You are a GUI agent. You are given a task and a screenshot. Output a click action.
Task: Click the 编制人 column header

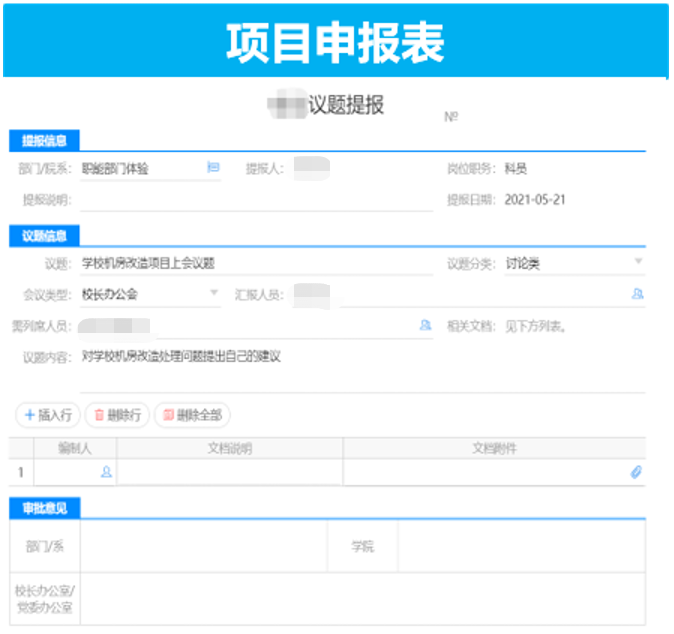point(75,448)
